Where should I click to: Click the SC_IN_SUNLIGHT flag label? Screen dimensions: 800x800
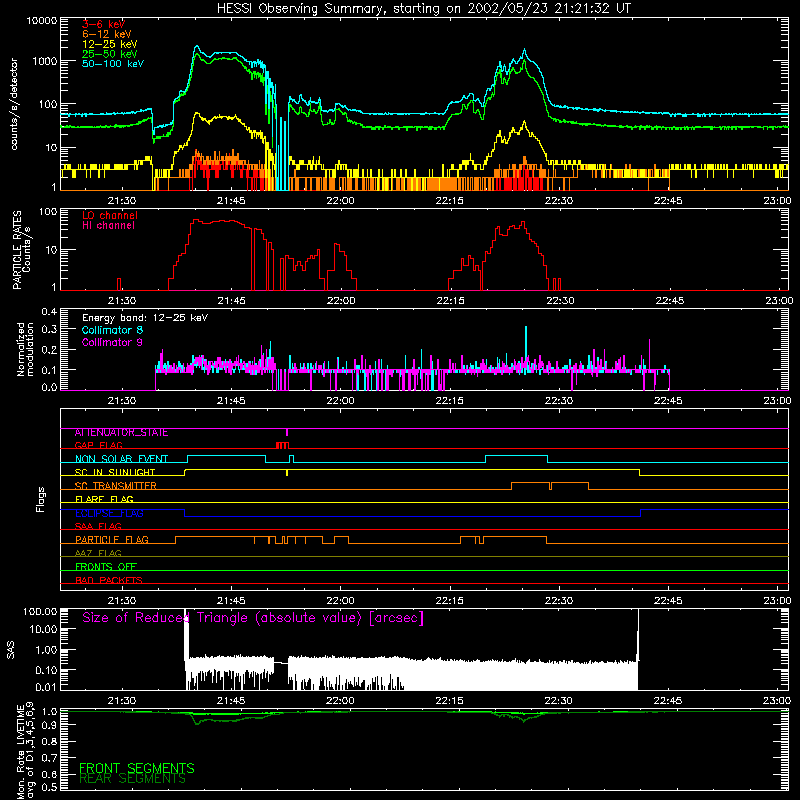pos(115,472)
